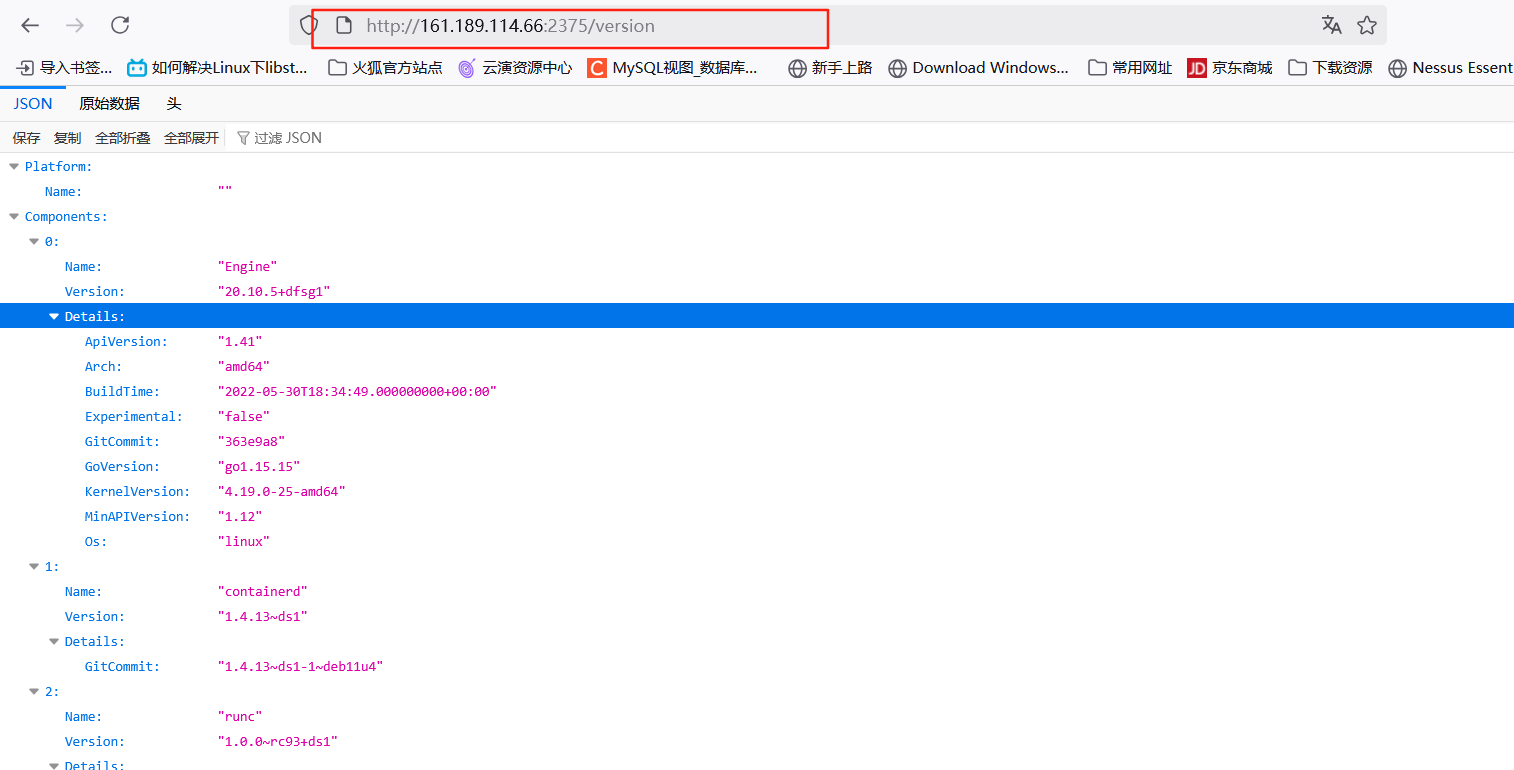Image resolution: width=1514 pixels, height=770 pixels.
Task: Collapse the component 1 node
Action: coord(34,566)
